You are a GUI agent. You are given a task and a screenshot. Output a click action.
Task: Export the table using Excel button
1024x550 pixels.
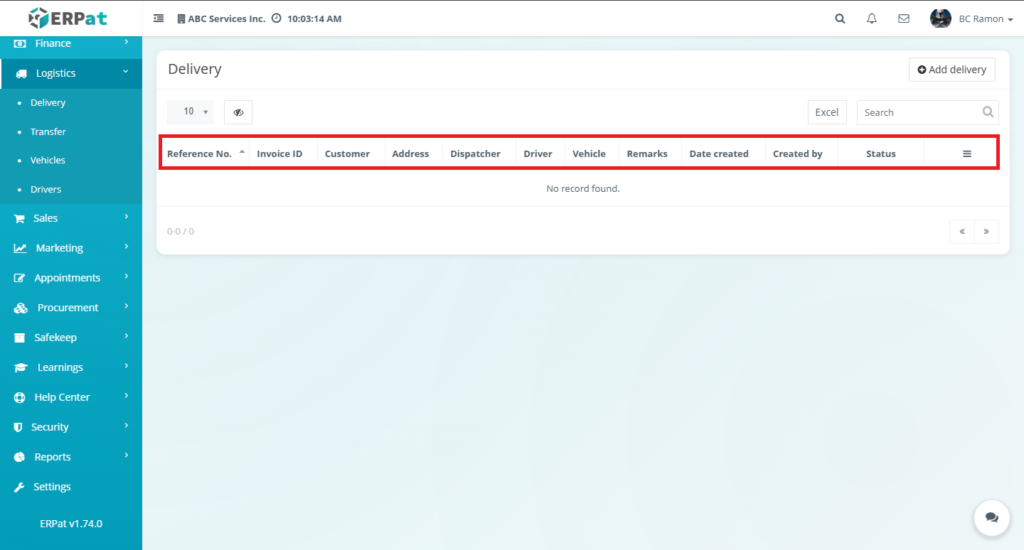click(827, 112)
